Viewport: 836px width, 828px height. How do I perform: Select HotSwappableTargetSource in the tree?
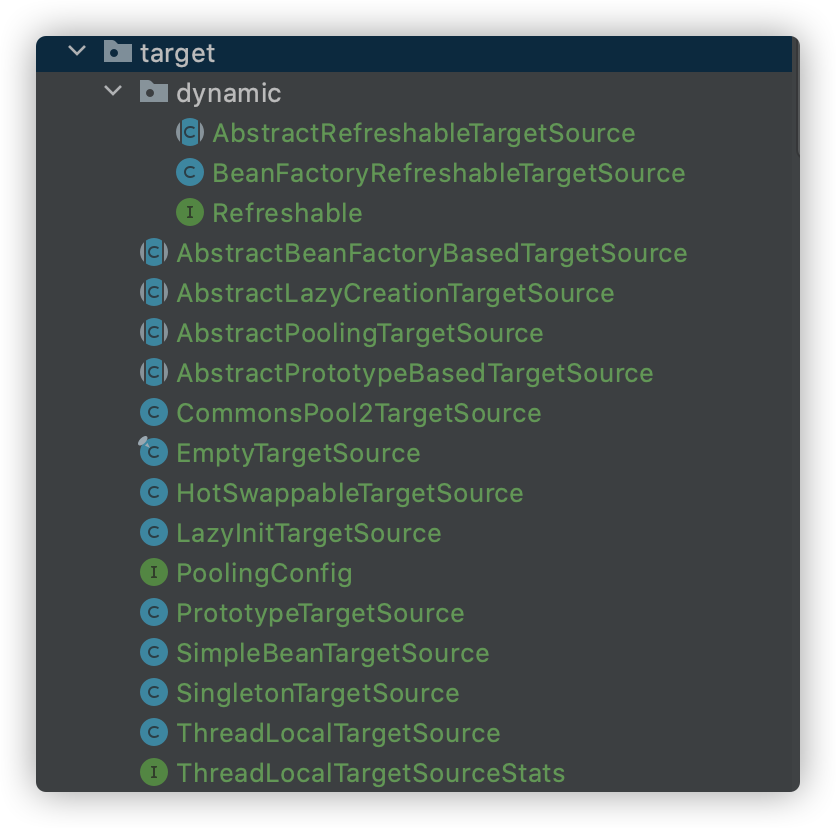pos(349,493)
